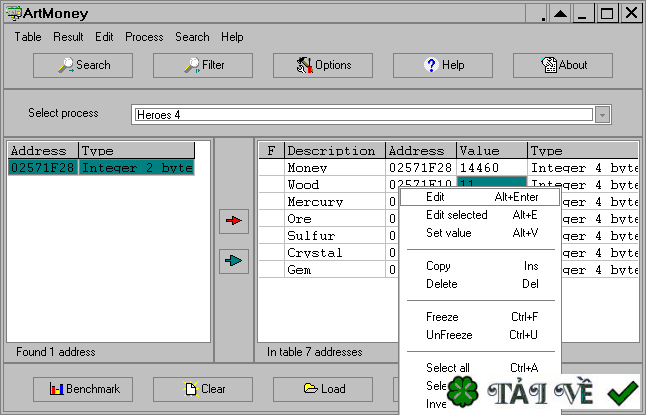
Task: Click the teal arrow transfer-all button
Action: 234,261
